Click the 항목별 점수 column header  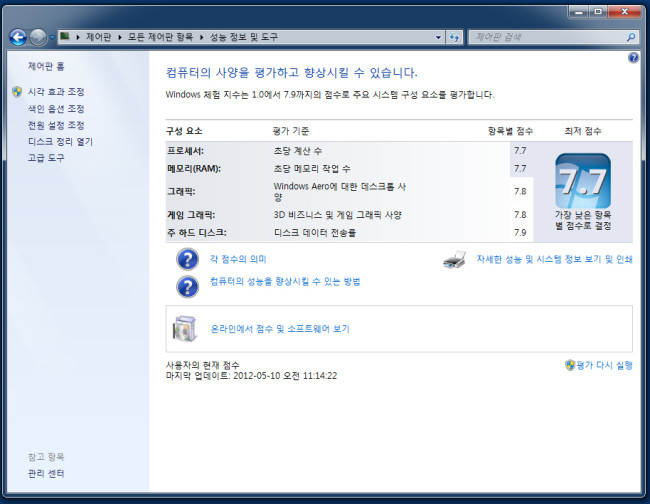pyautogui.click(x=510, y=131)
